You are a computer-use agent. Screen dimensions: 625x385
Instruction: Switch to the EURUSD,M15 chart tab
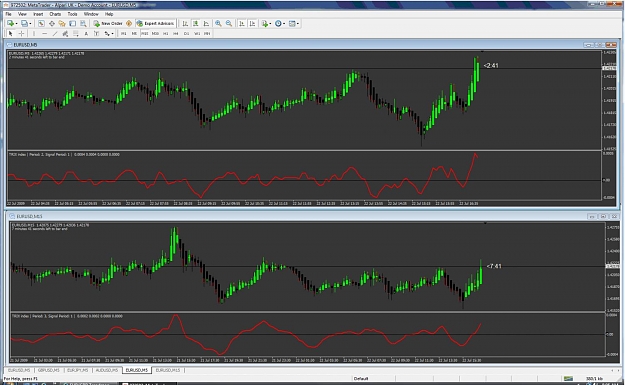tap(168, 370)
